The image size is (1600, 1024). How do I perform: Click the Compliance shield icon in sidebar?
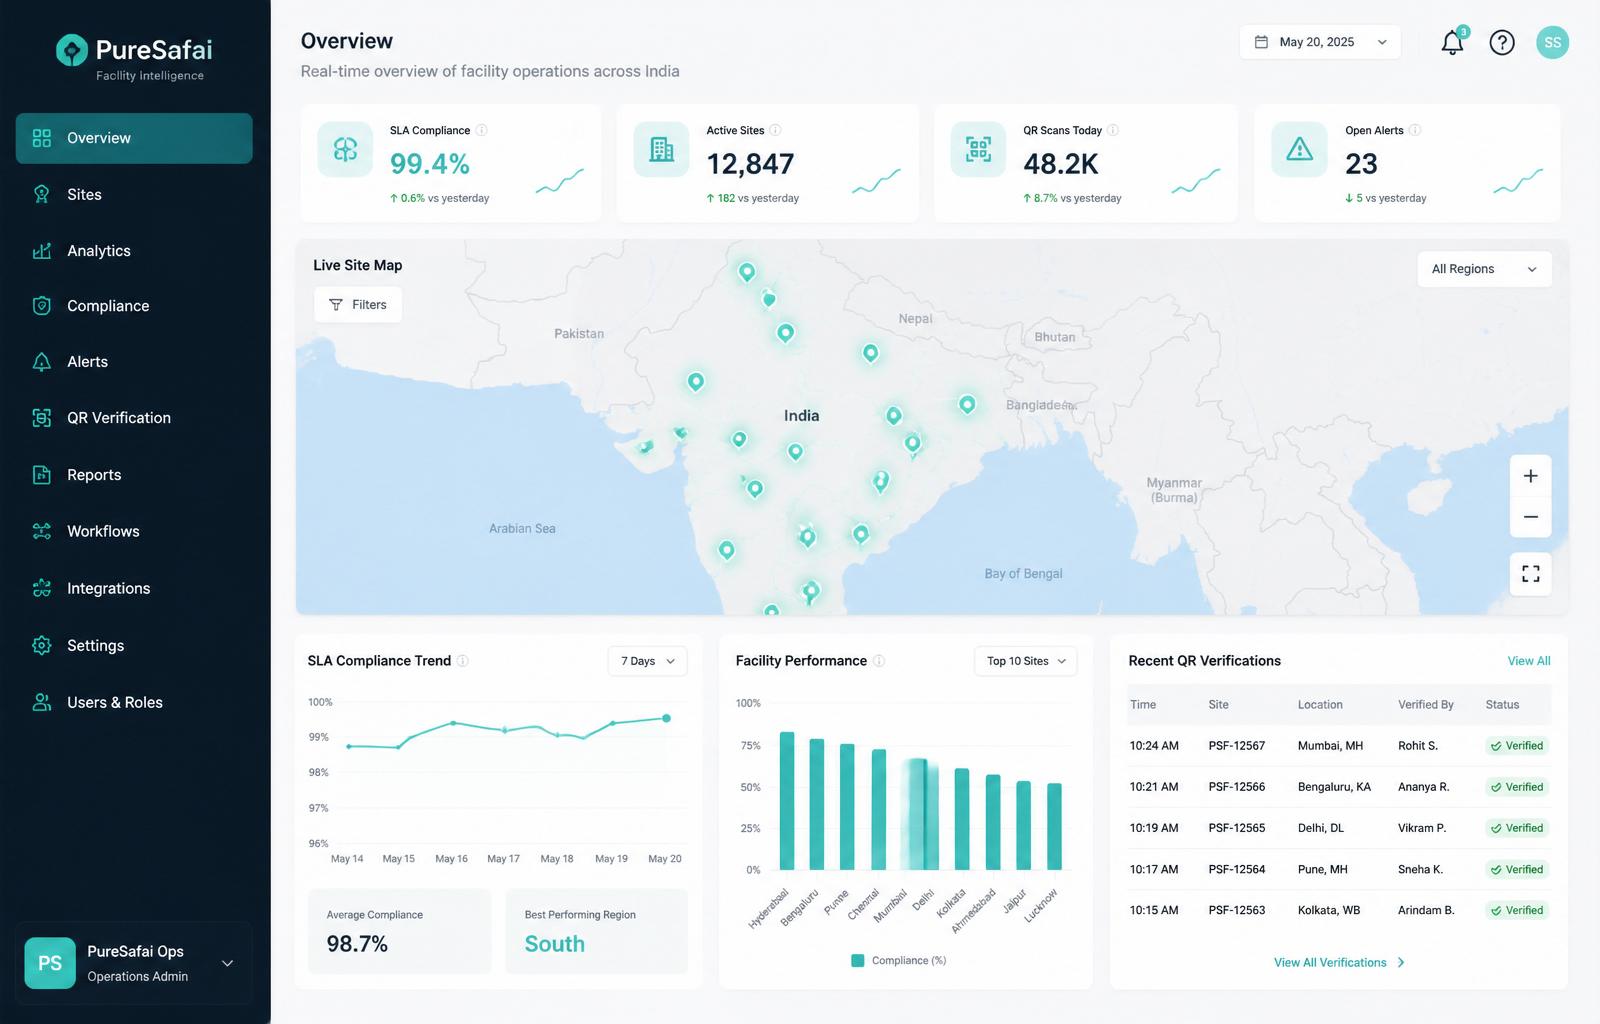(42, 306)
